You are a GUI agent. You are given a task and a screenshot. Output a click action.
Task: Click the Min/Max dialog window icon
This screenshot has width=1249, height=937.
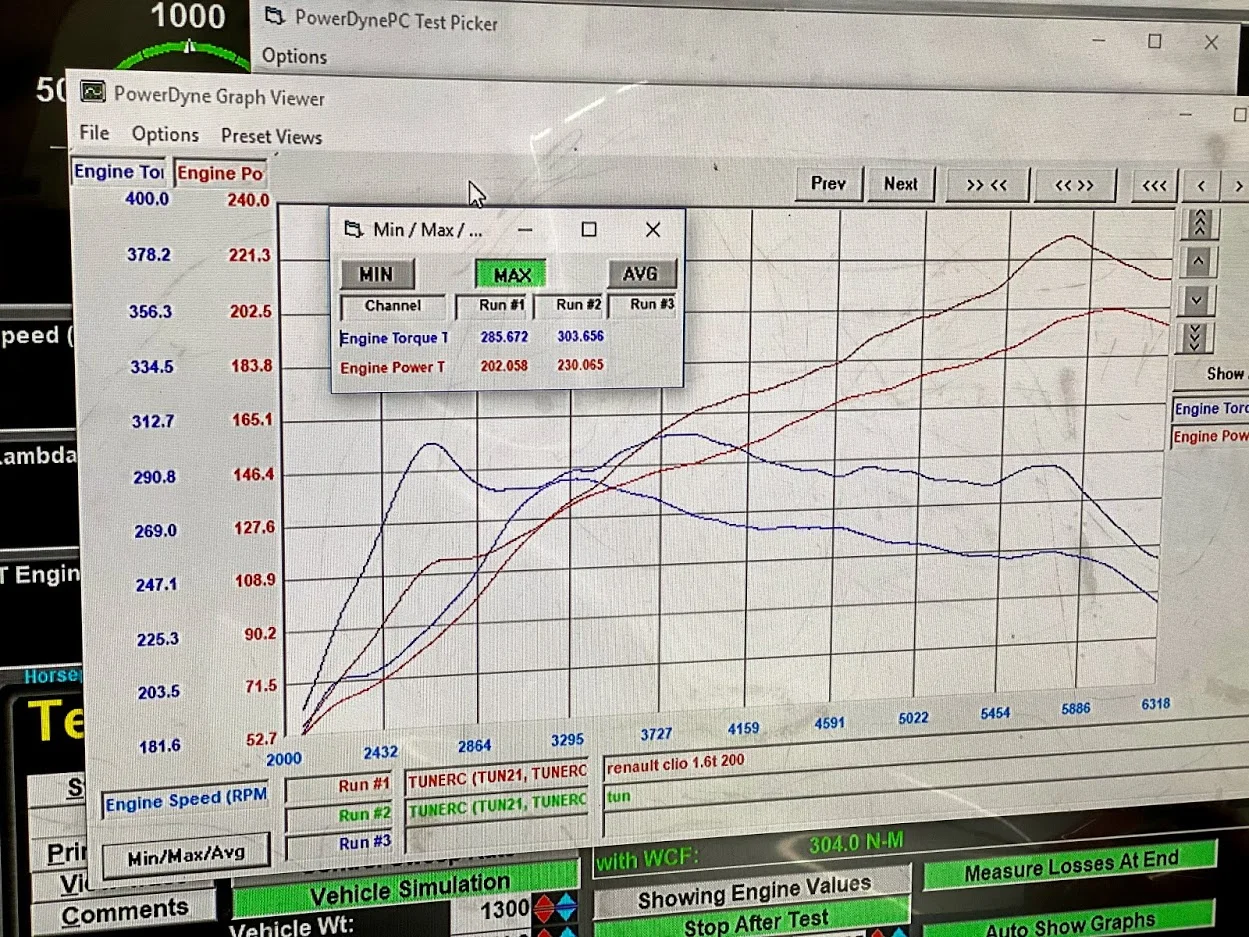pyautogui.click(x=352, y=230)
